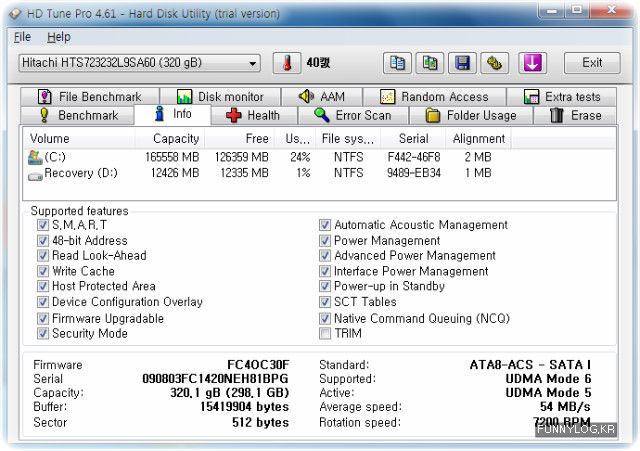Click the Free column header
Screen dimensions: 640x451
240,139
